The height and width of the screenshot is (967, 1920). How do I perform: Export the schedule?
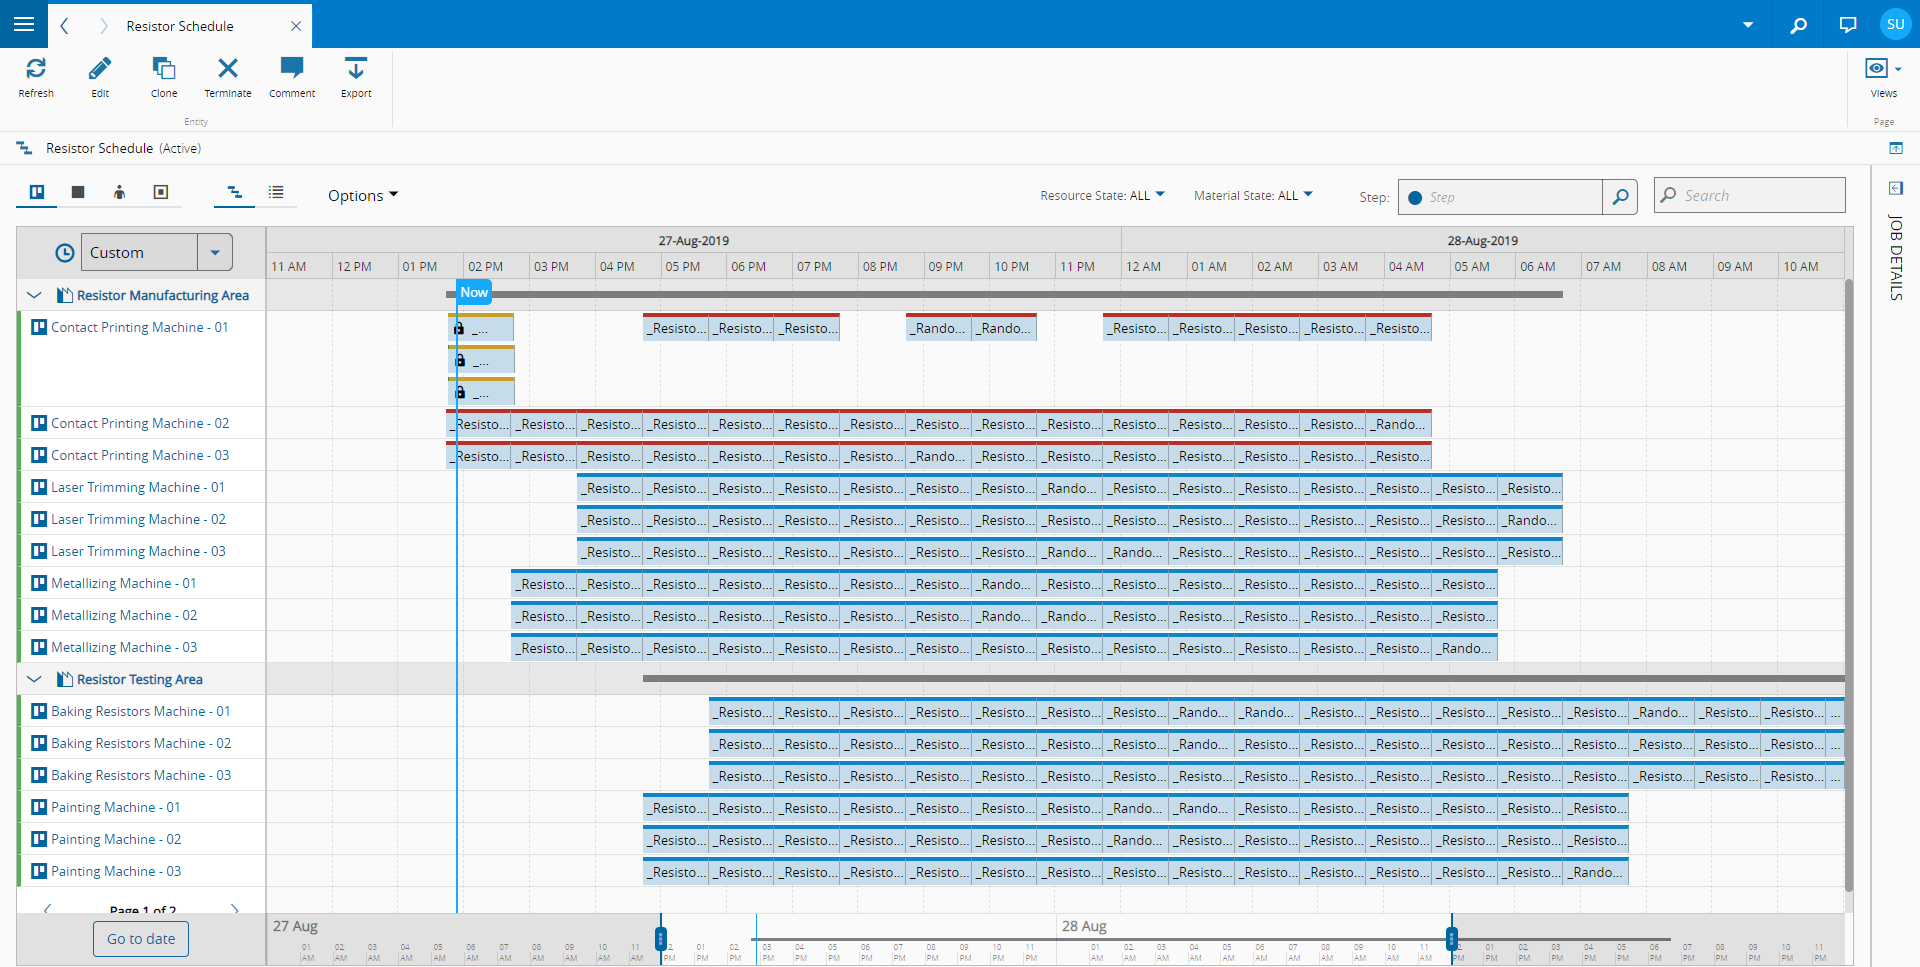pyautogui.click(x=356, y=69)
